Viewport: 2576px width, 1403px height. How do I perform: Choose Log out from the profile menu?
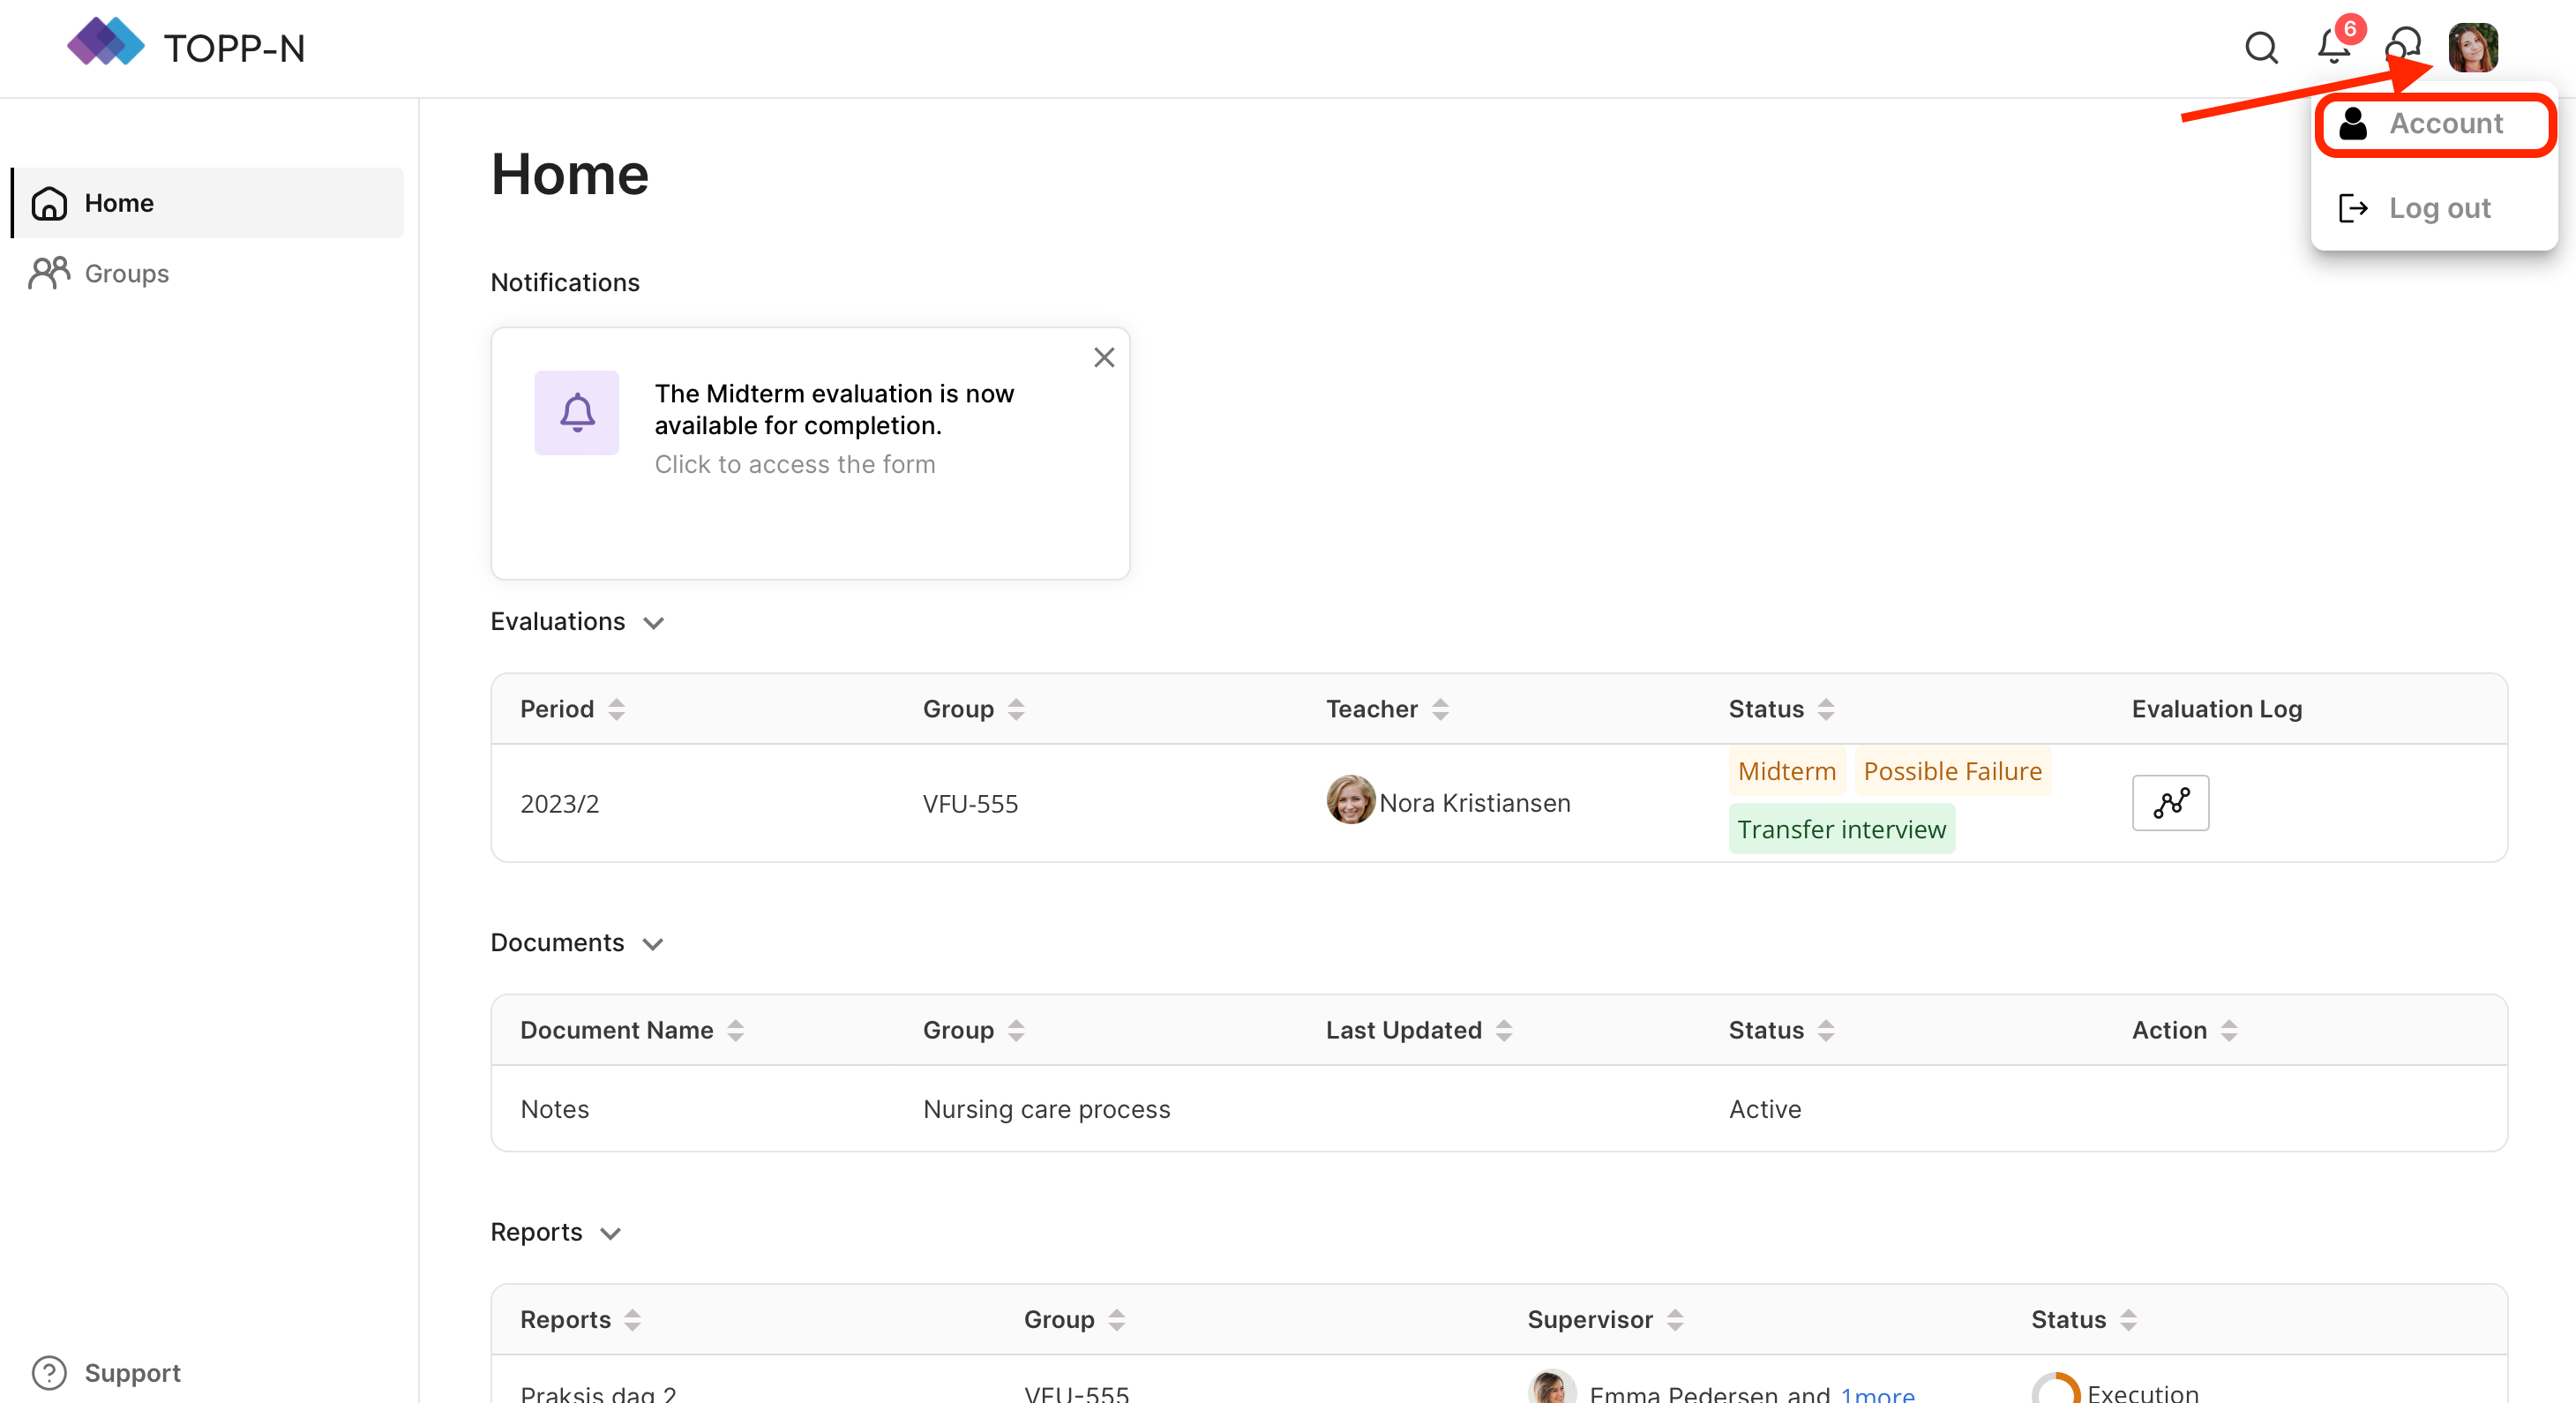2438,208
